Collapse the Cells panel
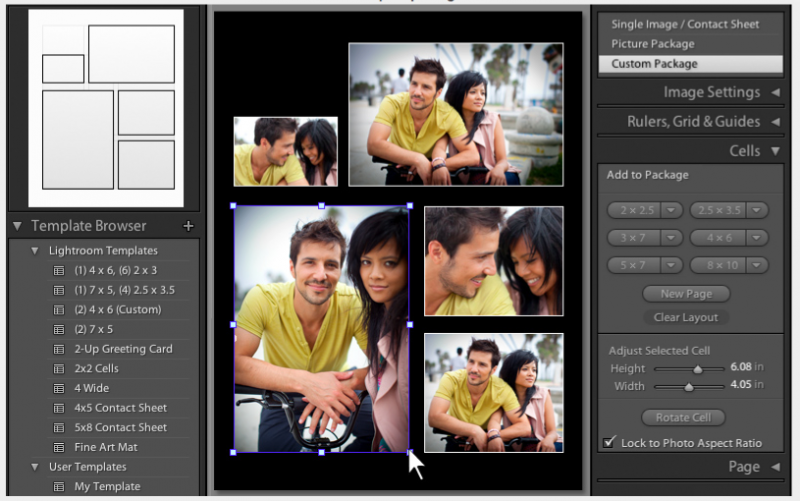 776,151
